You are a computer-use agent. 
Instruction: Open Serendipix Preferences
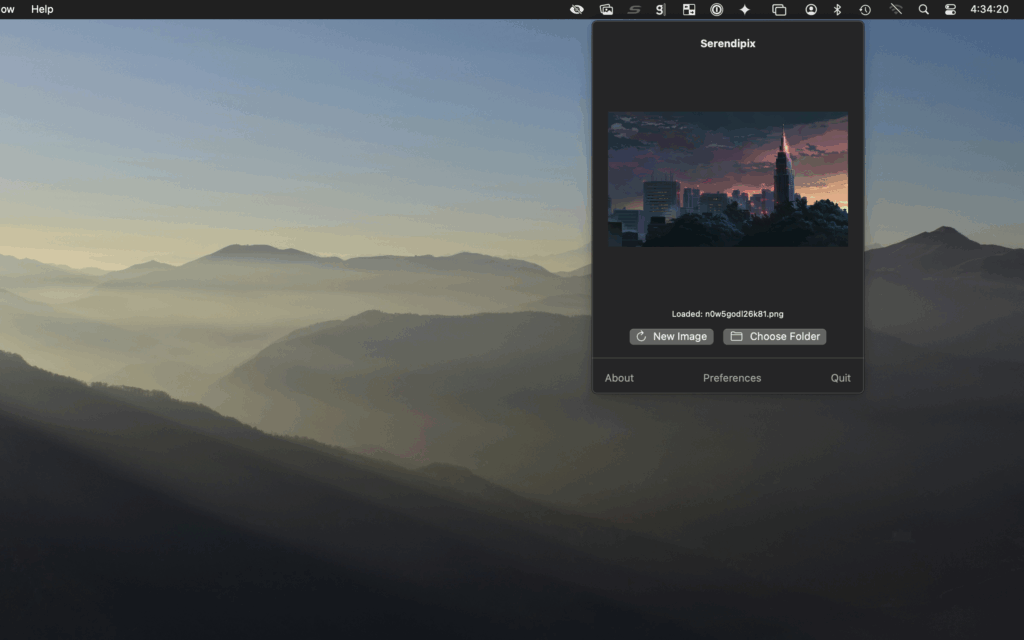click(x=732, y=378)
